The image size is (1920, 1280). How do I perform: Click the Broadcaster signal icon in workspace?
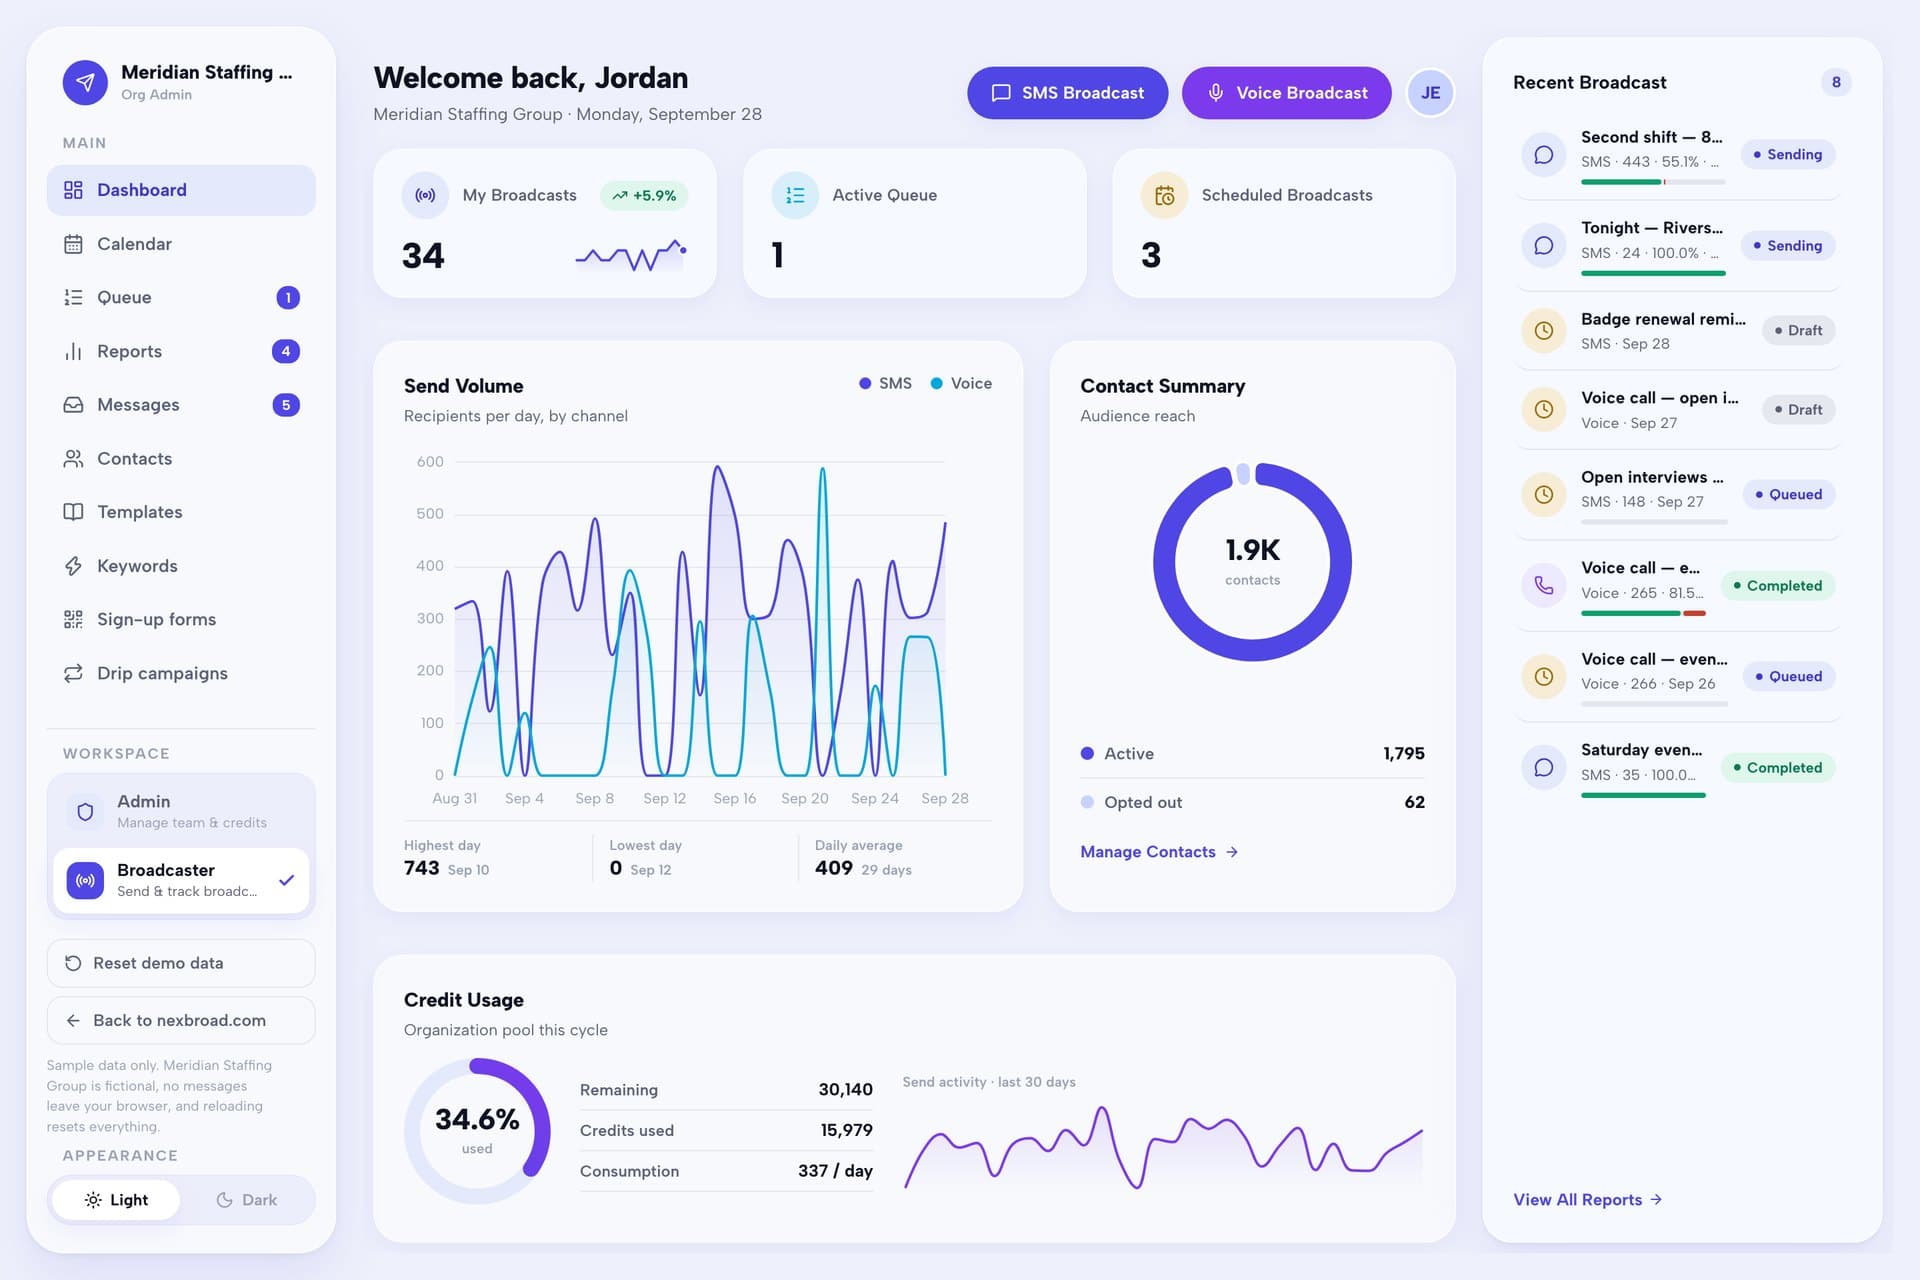(x=85, y=880)
